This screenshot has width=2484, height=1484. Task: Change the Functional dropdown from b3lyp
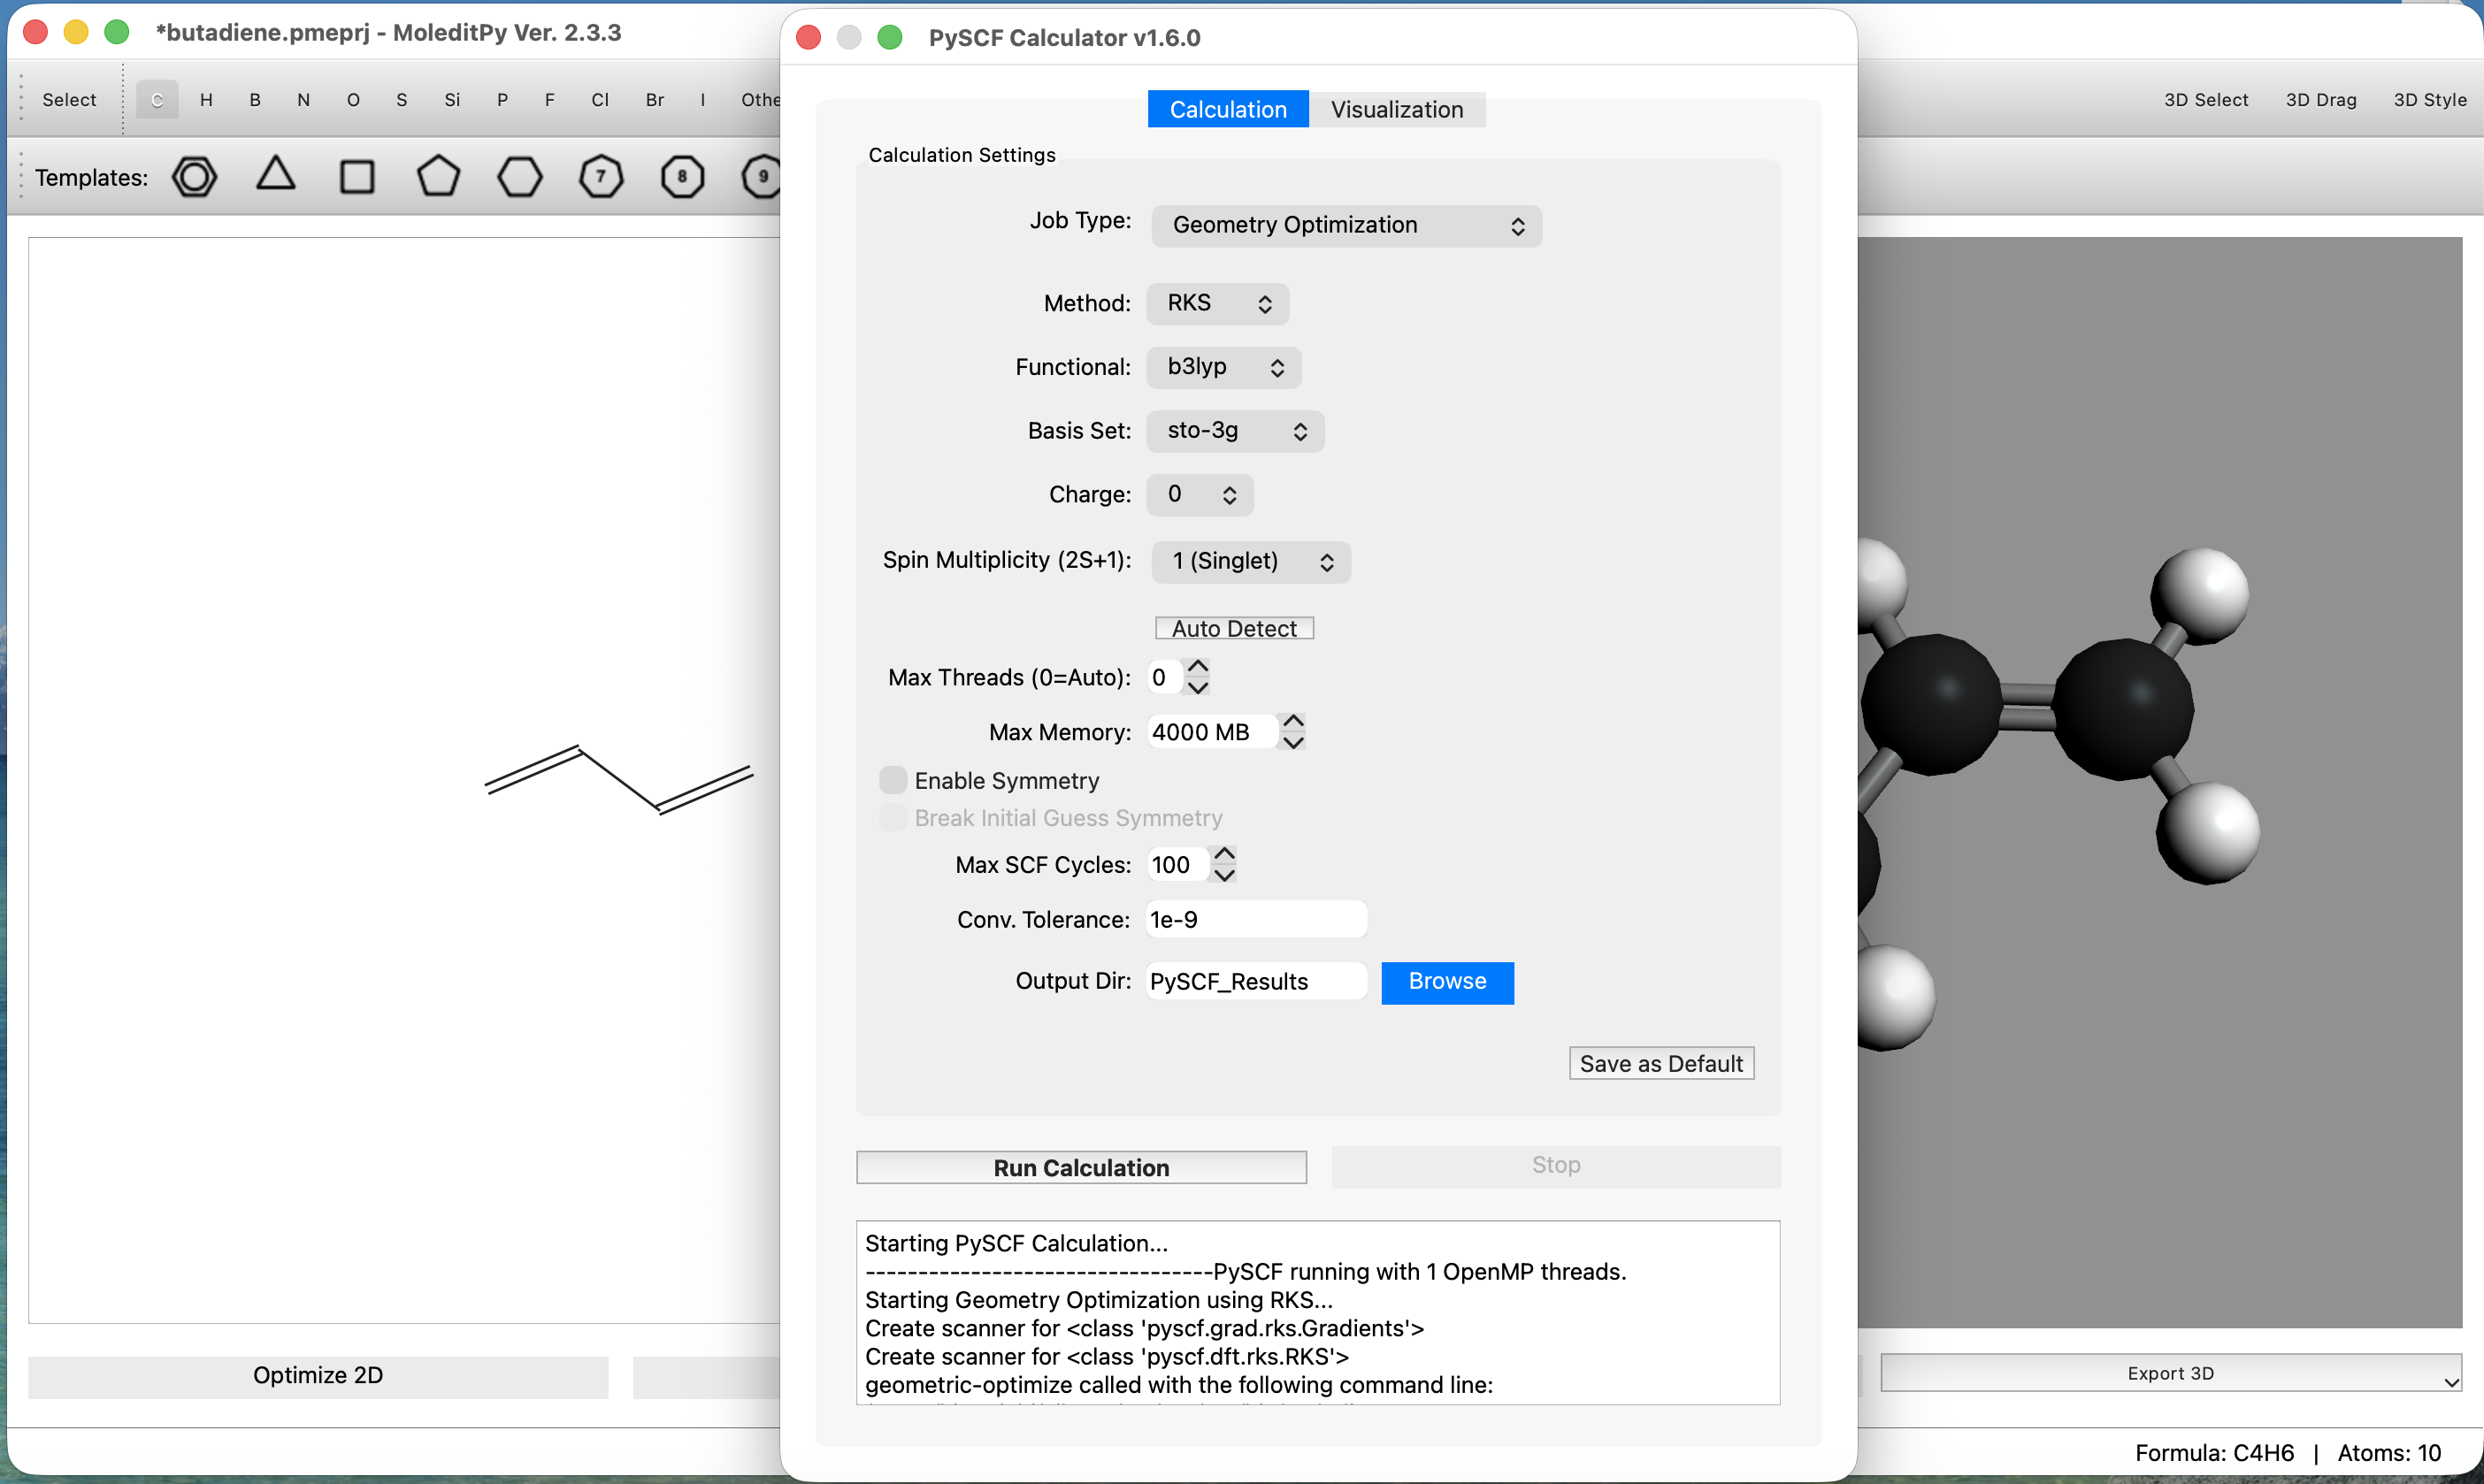click(x=1222, y=367)
